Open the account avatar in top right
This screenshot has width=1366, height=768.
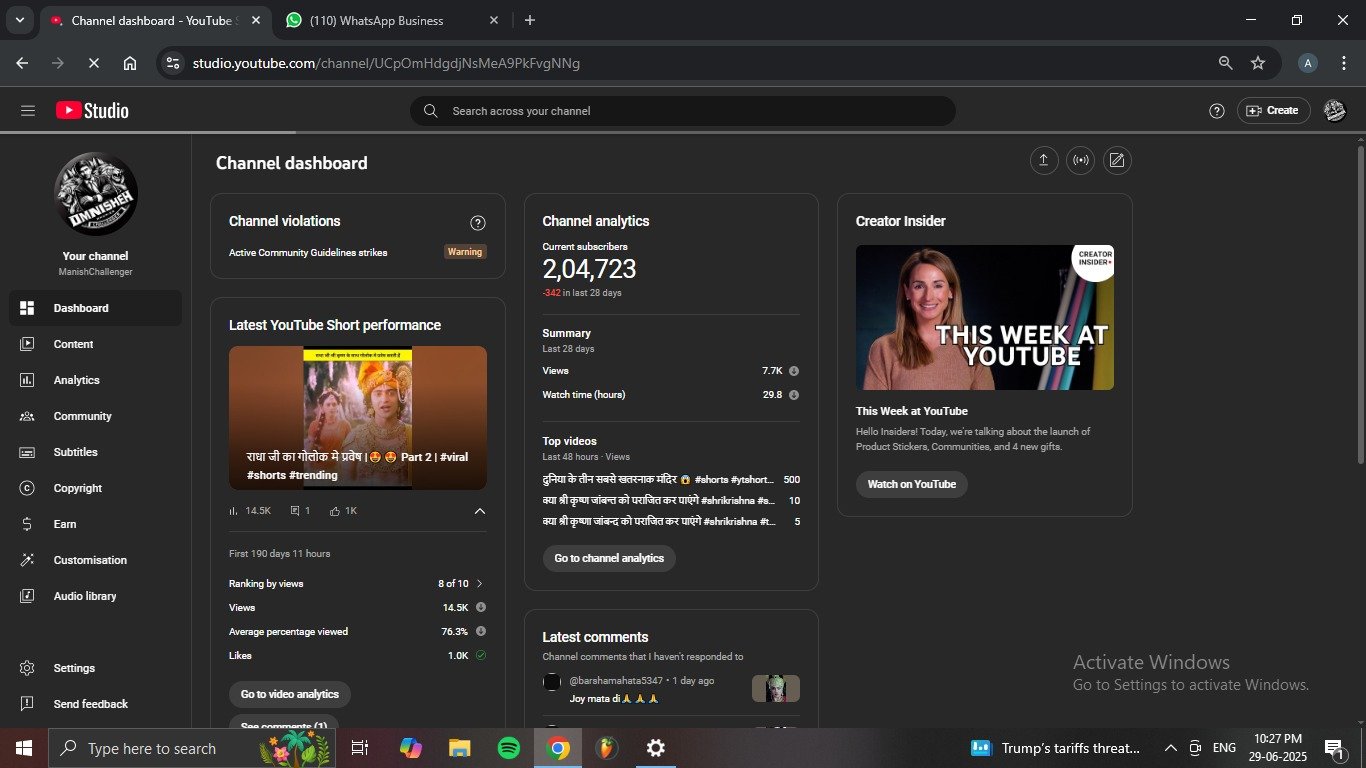pos(1334,111)
